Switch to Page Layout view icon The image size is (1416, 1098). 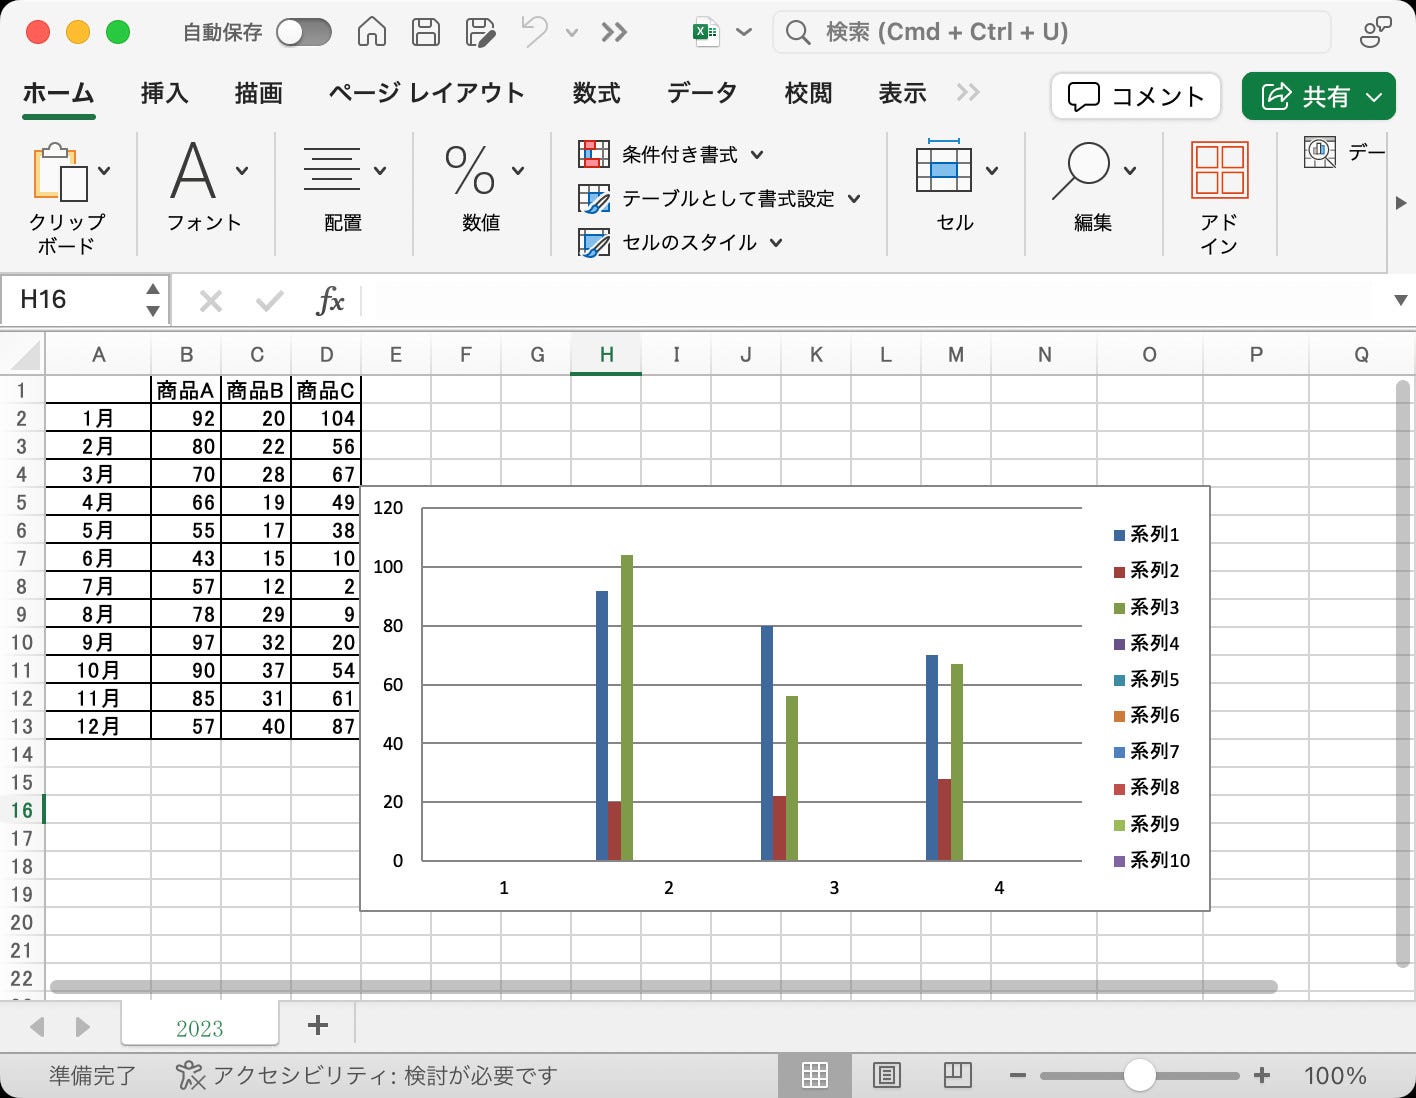(x=887, y=1075)
